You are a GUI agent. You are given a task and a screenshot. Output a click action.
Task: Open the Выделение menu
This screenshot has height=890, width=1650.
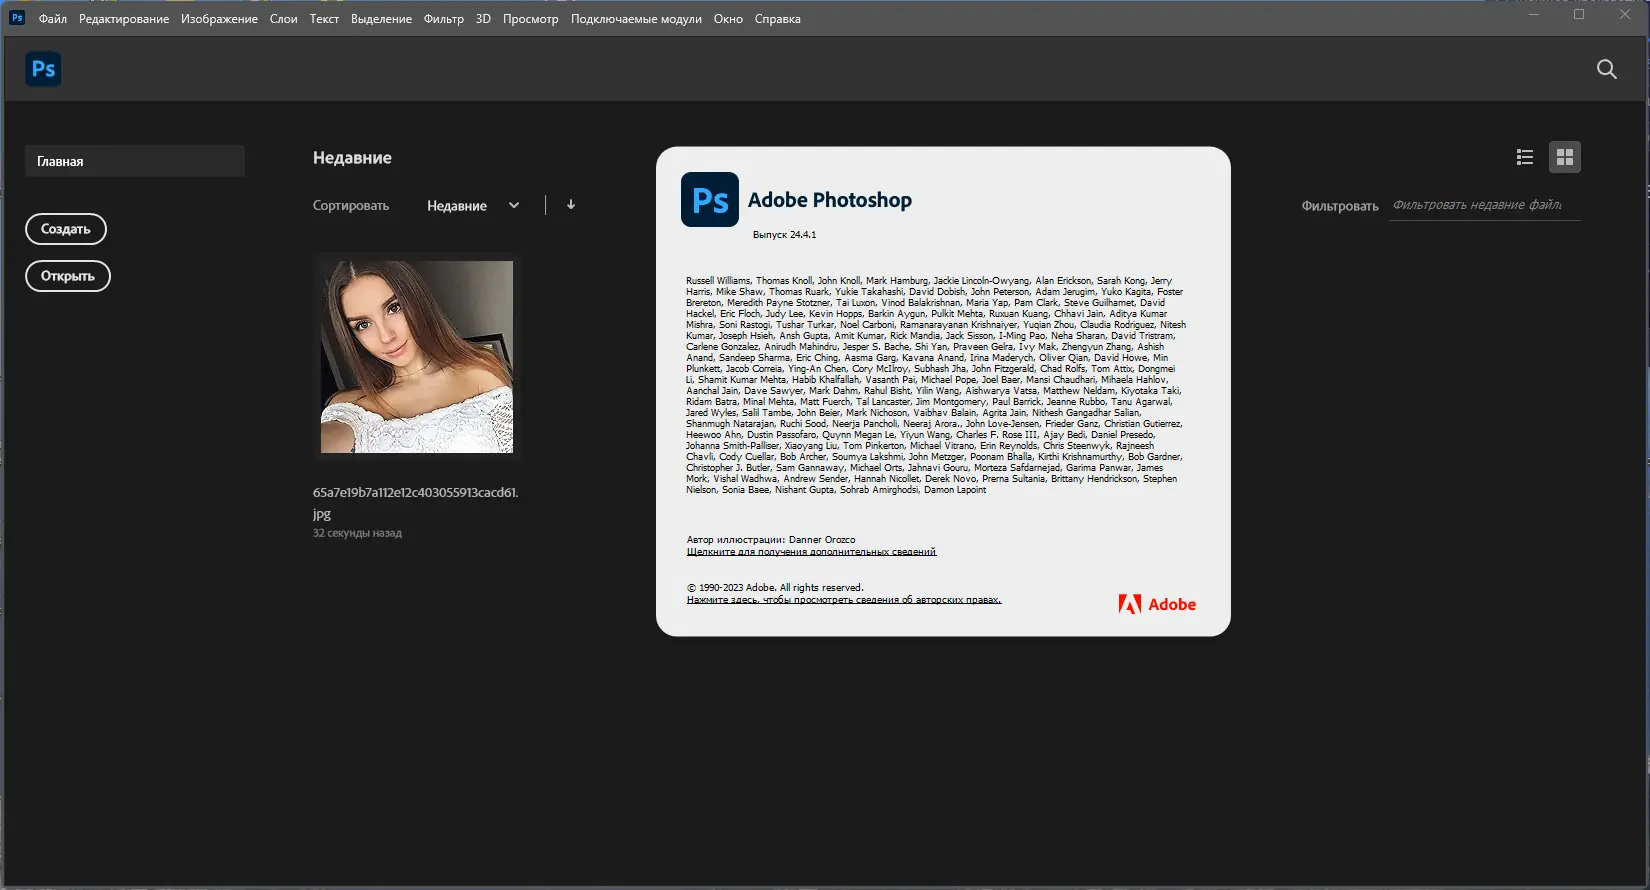click(x=381, y=19)
